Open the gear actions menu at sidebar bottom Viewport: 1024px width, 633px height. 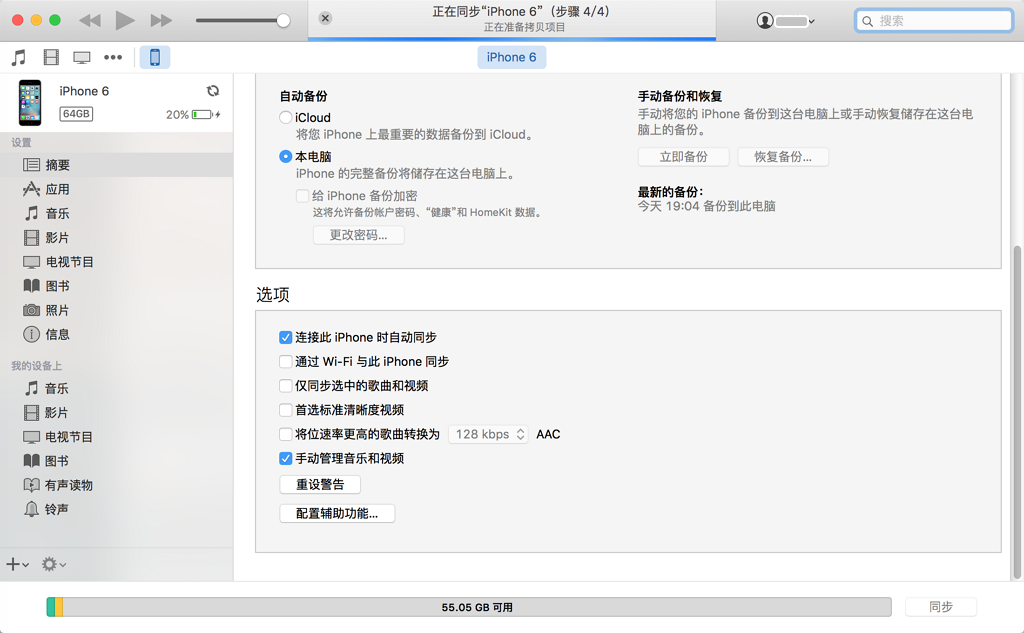54,564
